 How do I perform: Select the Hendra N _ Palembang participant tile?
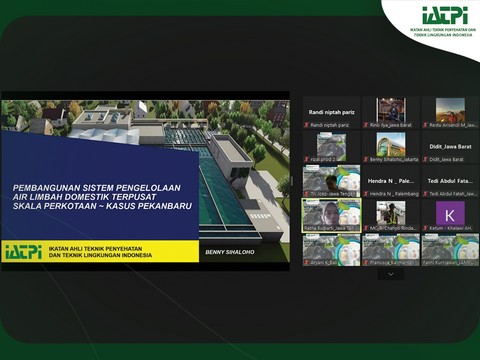(391, 181)
